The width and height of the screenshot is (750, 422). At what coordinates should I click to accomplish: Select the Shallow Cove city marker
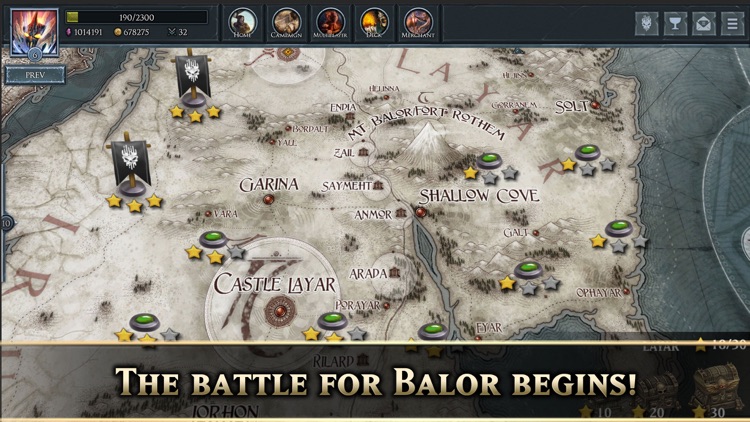pos(421,212)
